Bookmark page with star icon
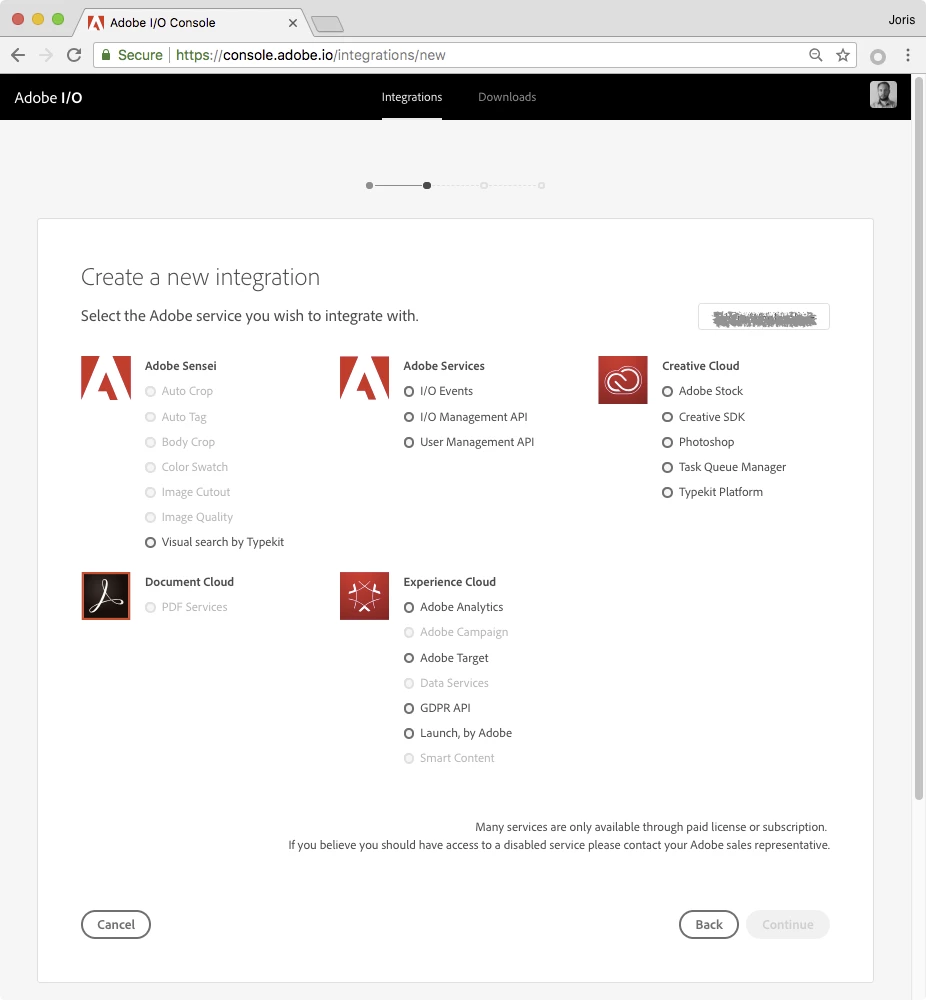This screenshot has height=1000, width=926. tap(843, 55)
